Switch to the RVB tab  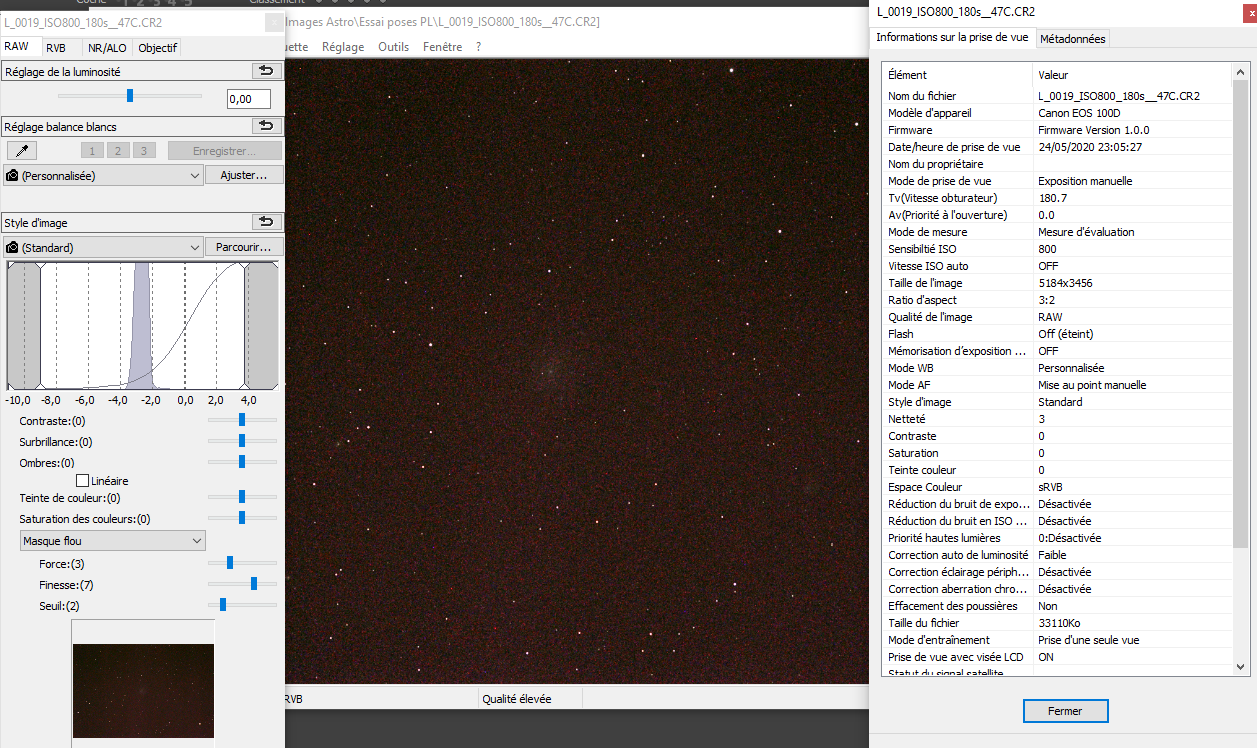pyautogui.click(x=56, y=47)
